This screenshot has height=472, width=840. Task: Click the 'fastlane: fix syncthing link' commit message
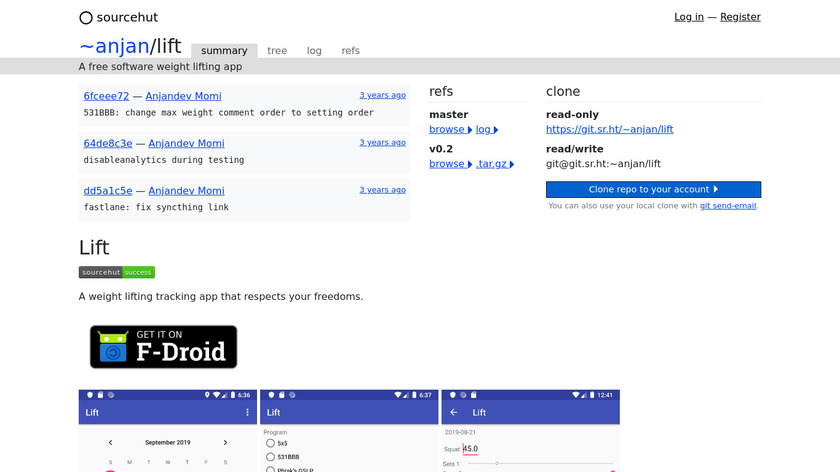click(x=156, y=207)
